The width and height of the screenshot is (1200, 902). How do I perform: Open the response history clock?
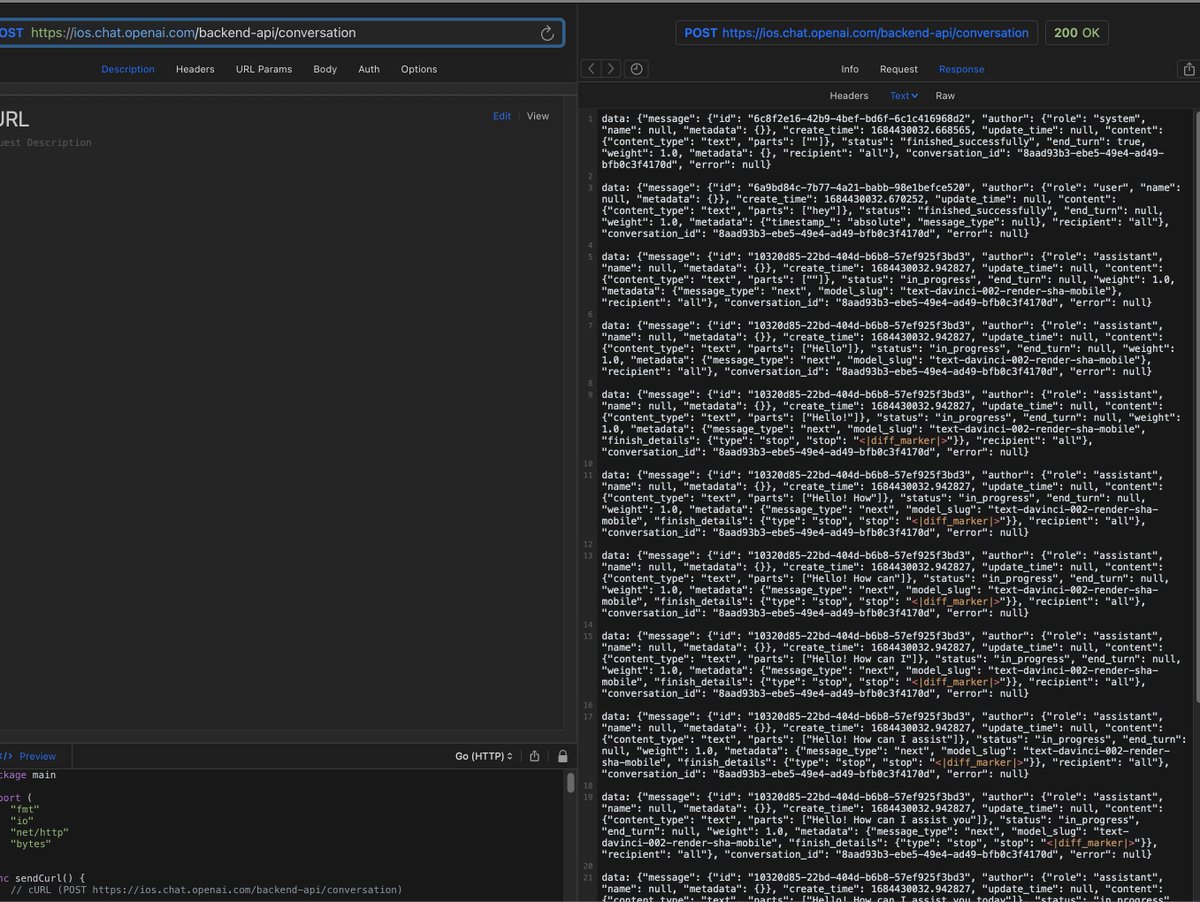[x=636, y=69]
